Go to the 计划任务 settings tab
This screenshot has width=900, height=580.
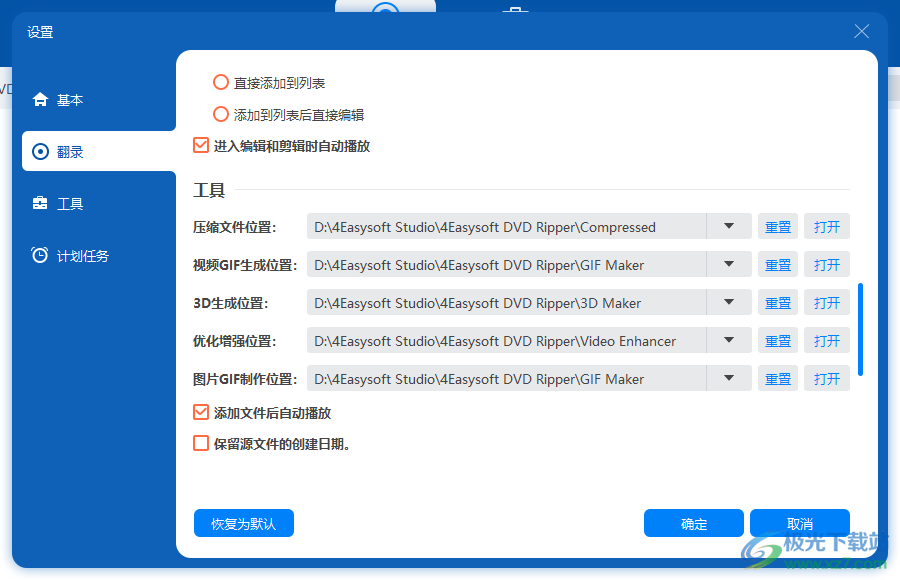click(x=99, y=256)
